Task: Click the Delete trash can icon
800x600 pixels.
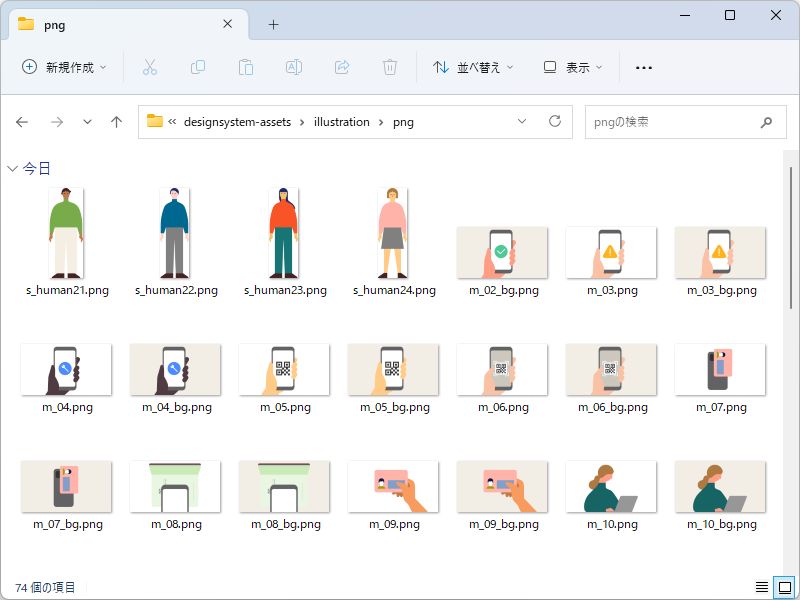Action: coord(390,67)
